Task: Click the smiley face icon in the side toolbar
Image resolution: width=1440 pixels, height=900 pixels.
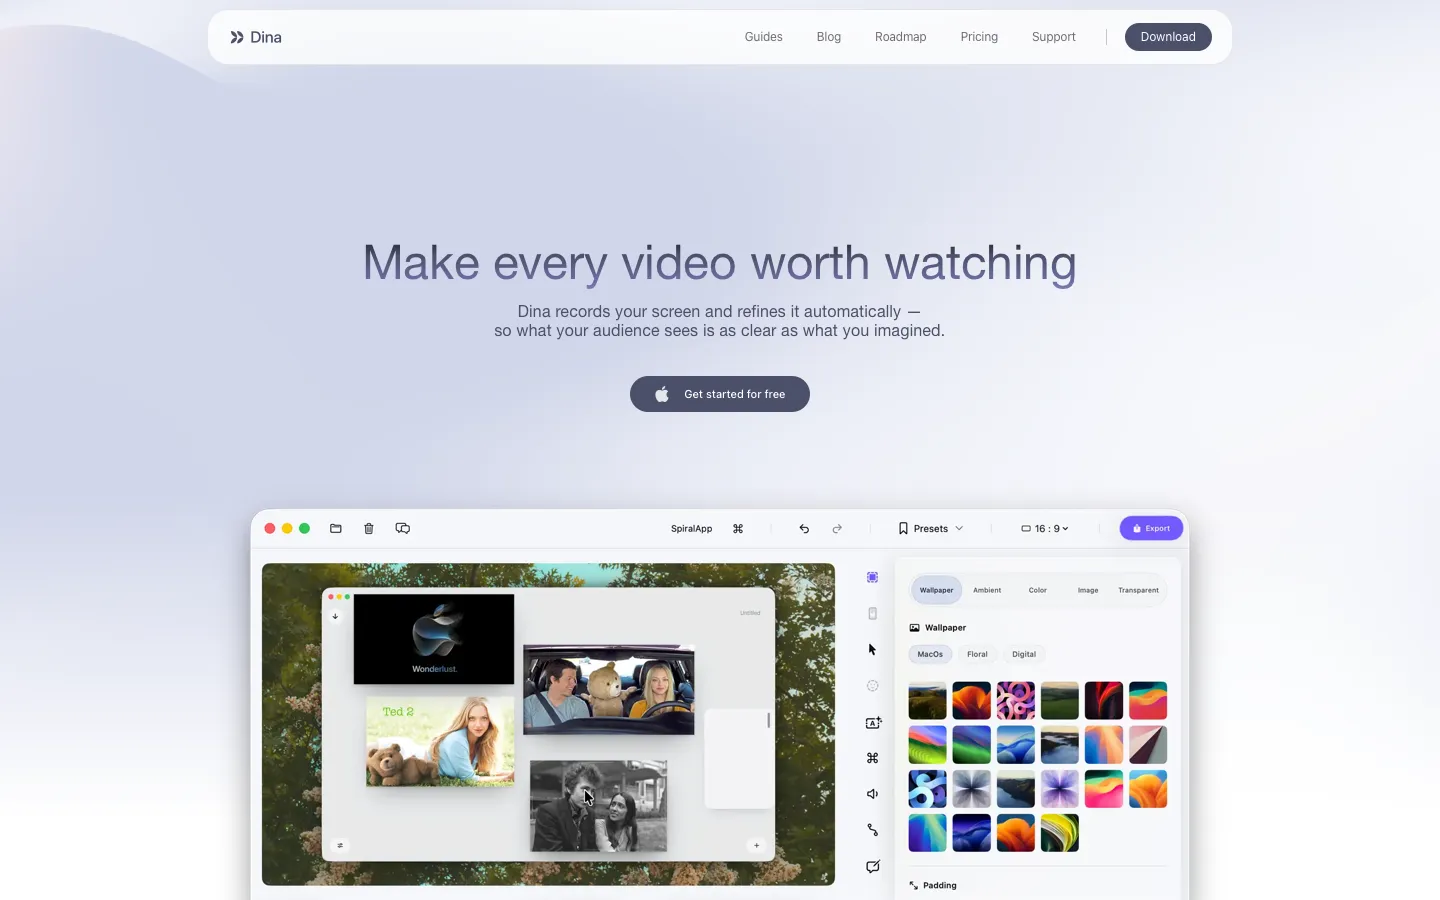Action: click(x=872, y=686)
